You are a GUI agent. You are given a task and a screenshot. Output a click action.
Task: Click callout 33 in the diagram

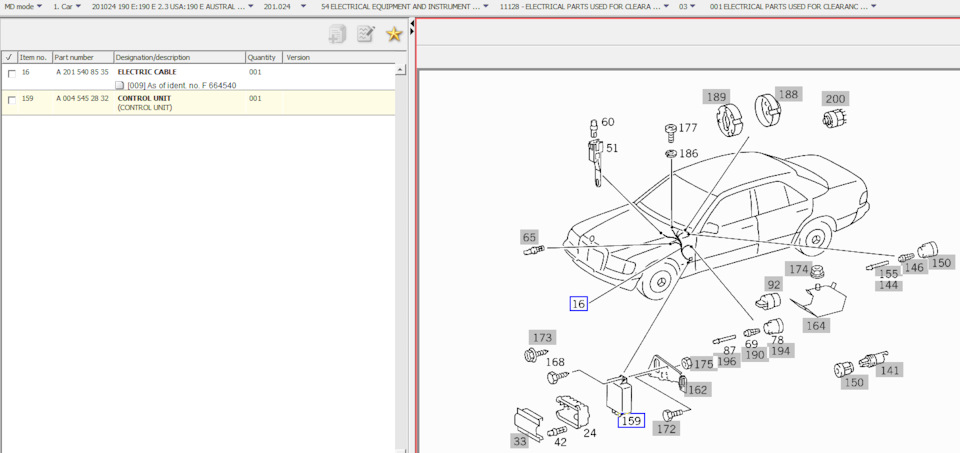[x=519, y=440]
